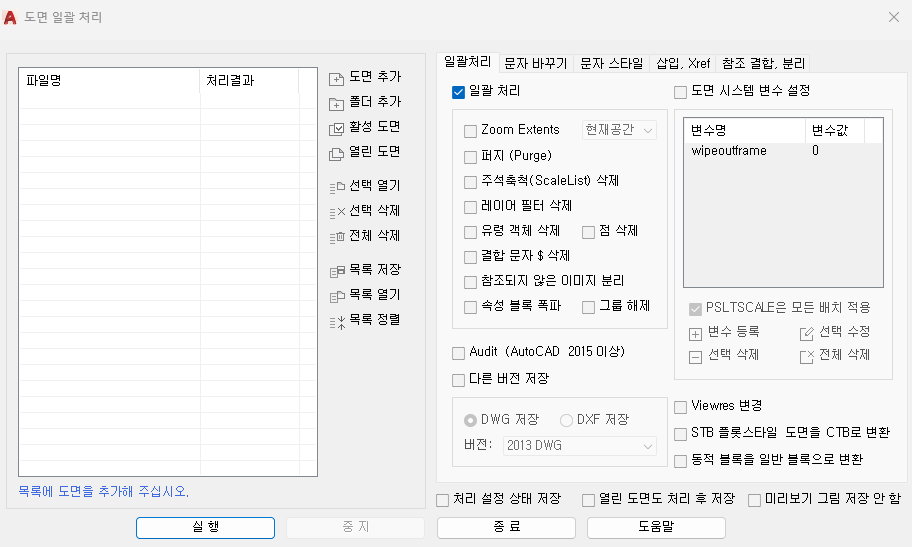
Task: Switch to the 삽입, Xref tab
Action: (x=683, y=63)
